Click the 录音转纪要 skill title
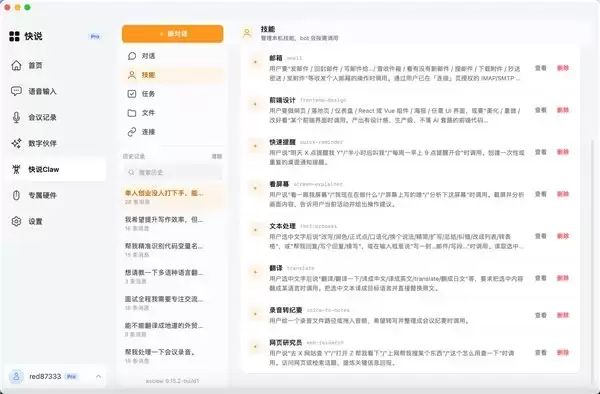Image resolution: width=600 pixels, height=394 pixels. point(285,310)
